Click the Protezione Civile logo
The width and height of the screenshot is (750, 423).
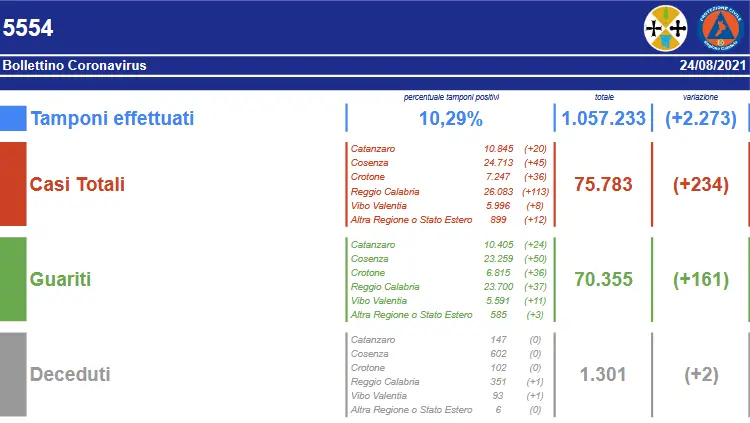coord(719,28)
